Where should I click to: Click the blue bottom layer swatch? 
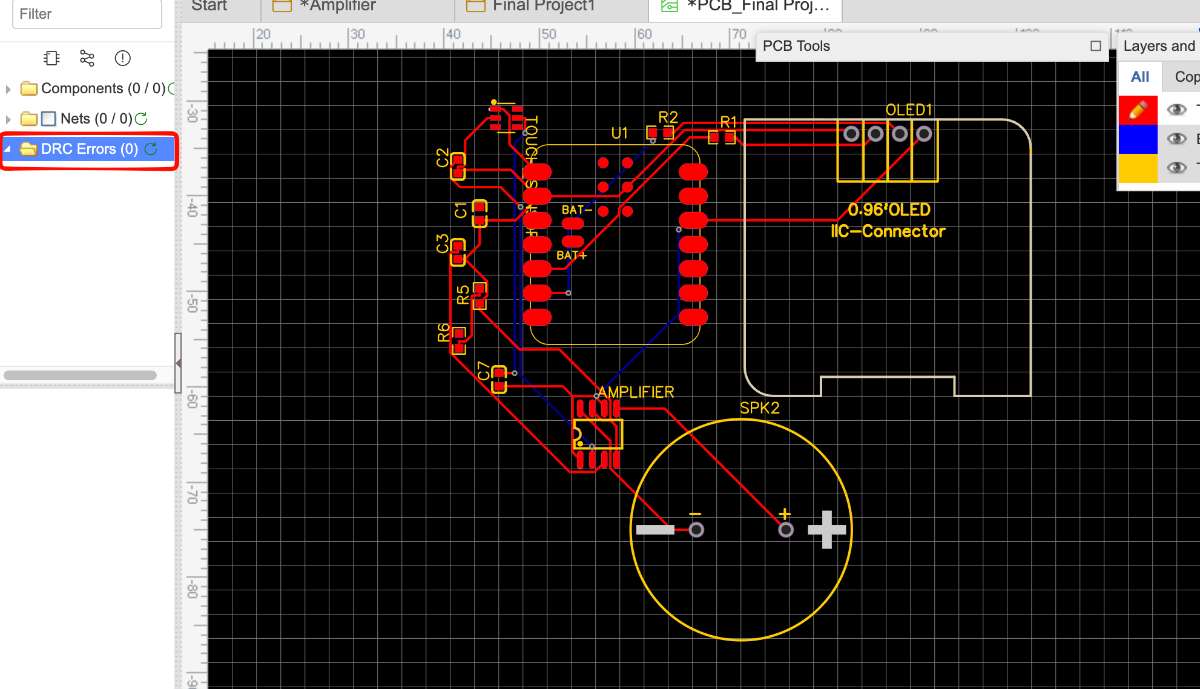pos(1137,139)
